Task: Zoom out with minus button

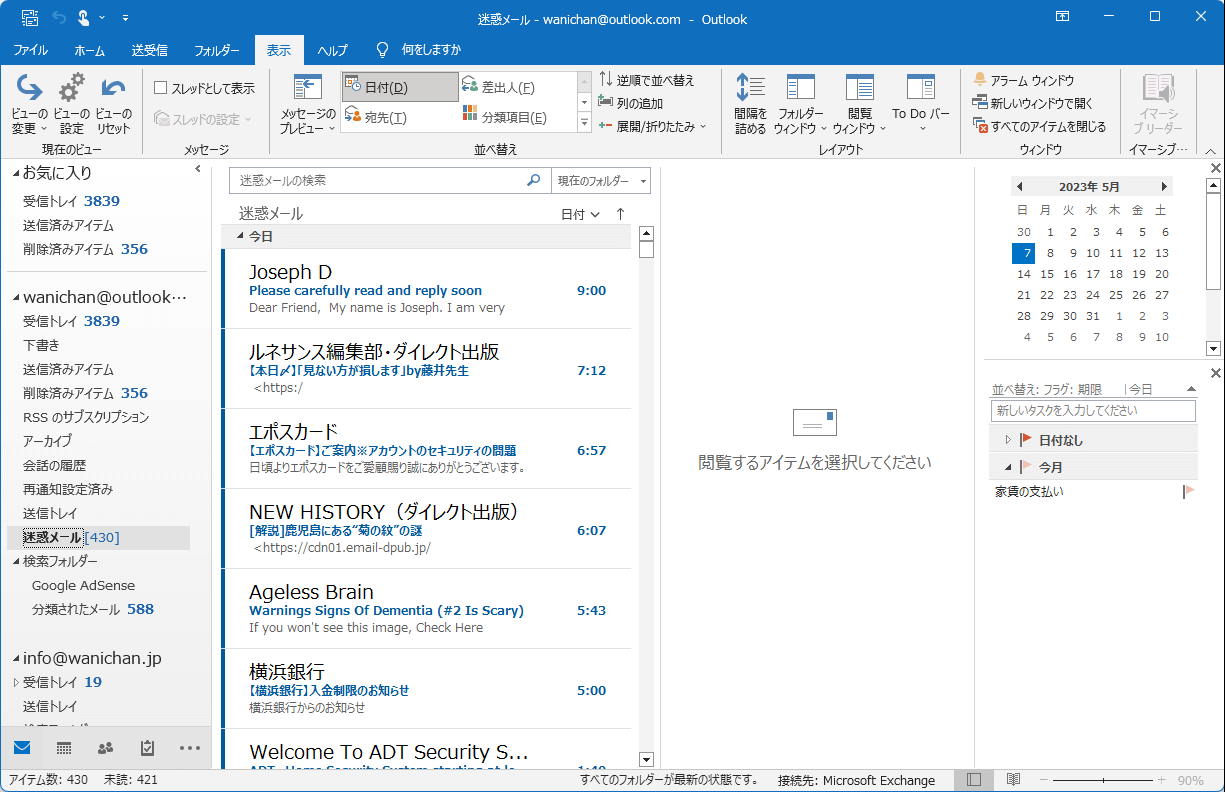Action: (x=1045, y=780)
